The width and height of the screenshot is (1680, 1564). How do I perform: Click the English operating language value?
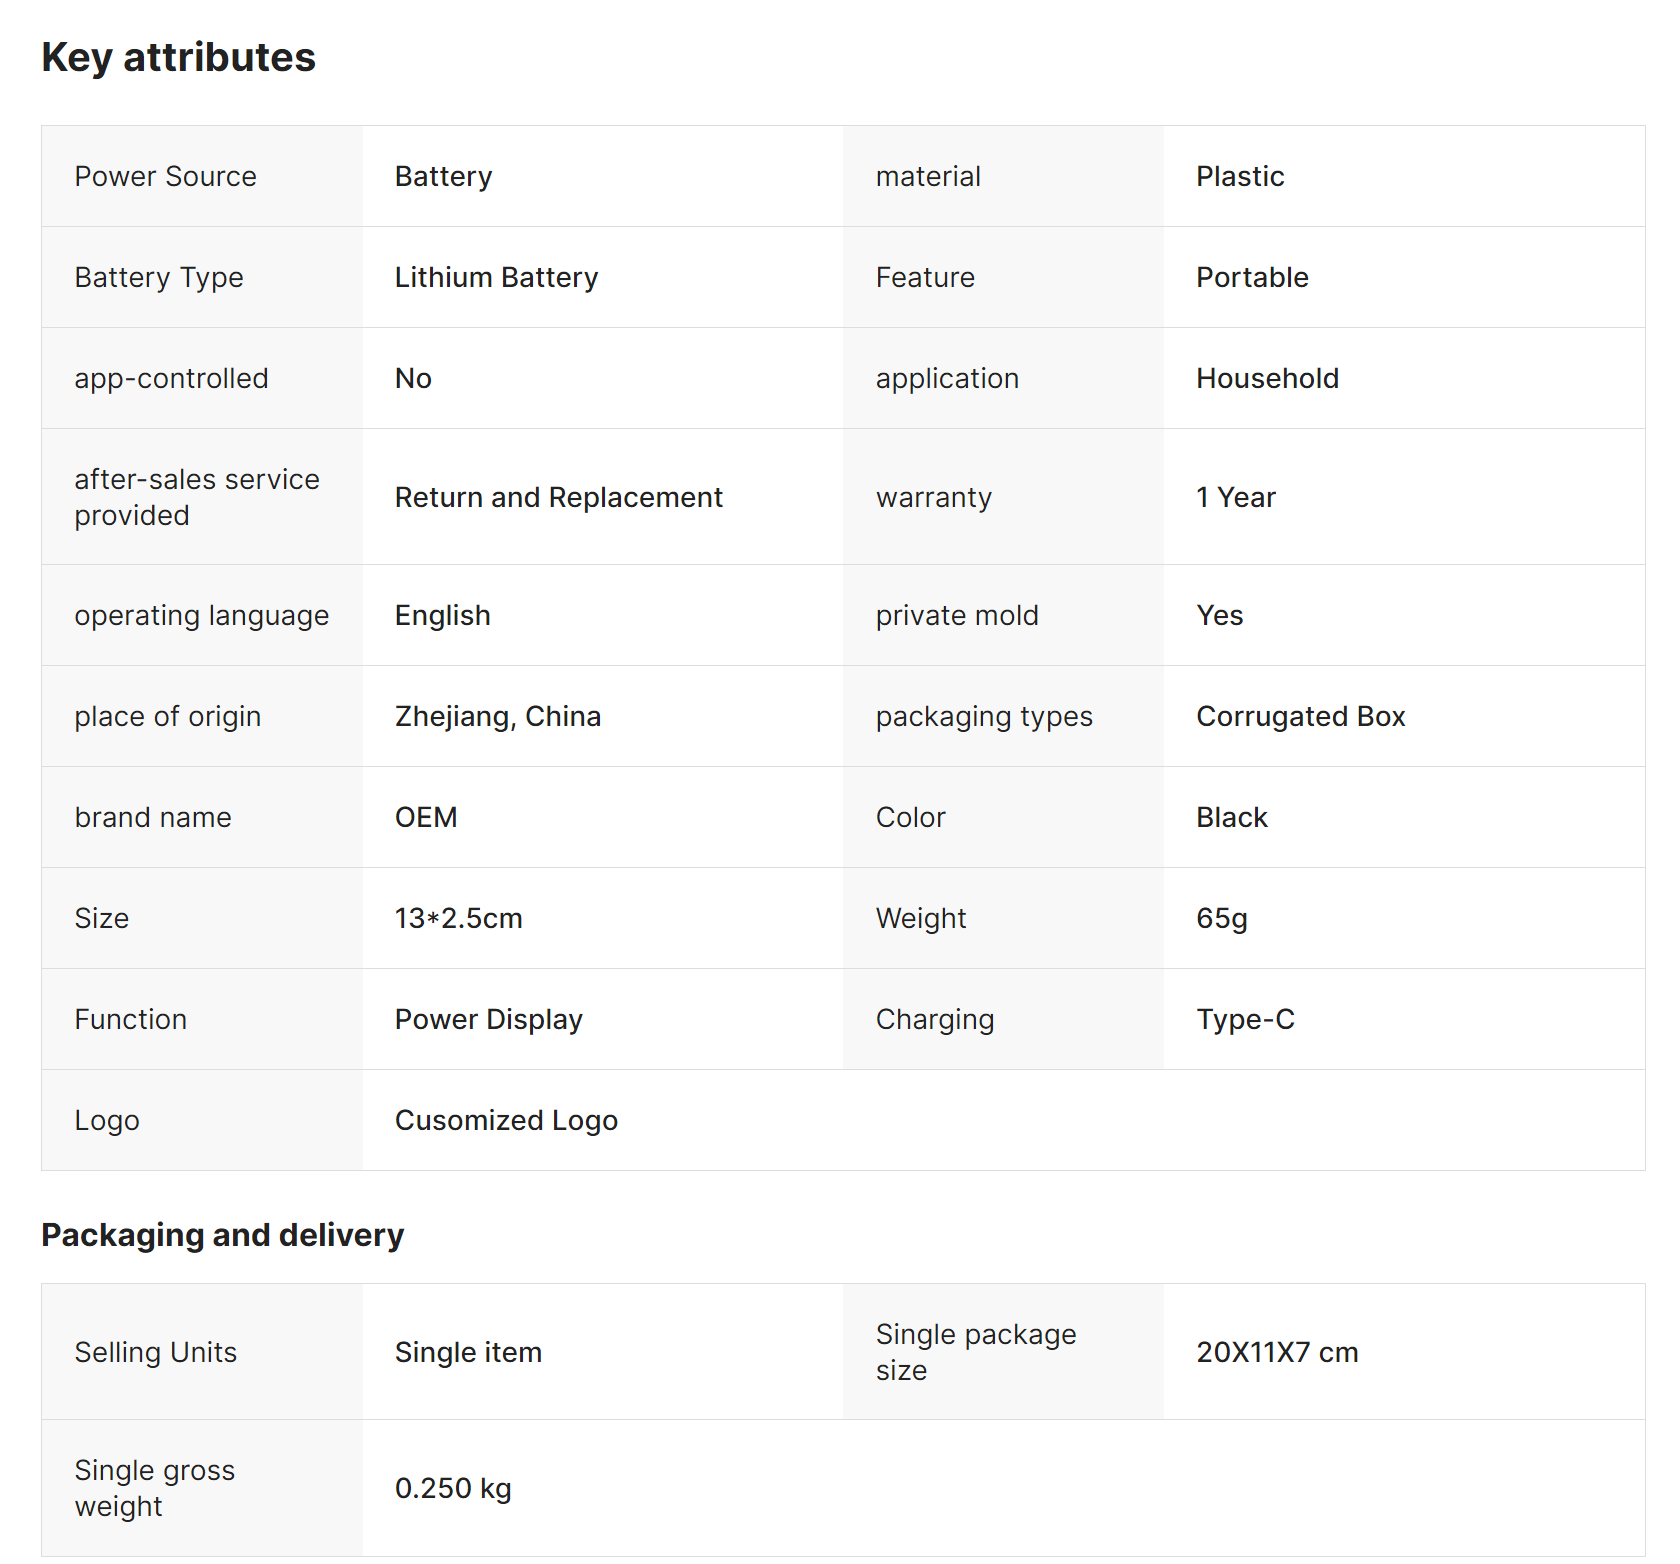tap(442, 615)
